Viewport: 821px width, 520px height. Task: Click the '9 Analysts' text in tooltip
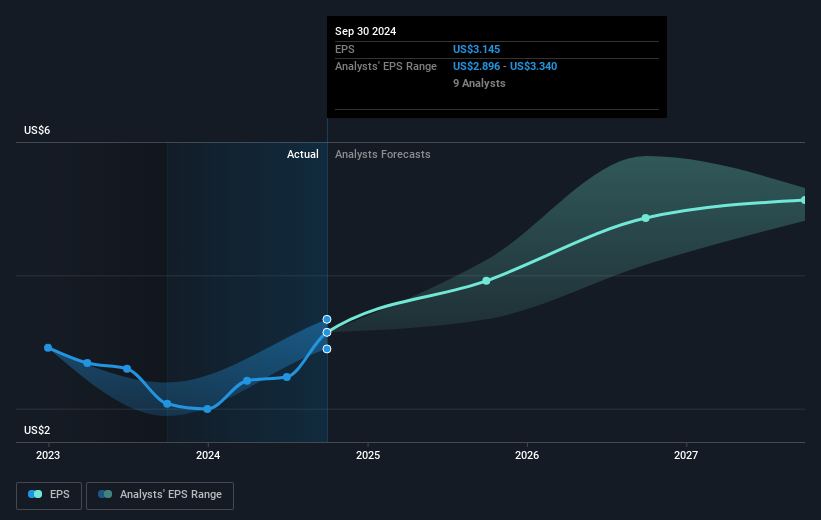pyautogui.click(x=479, y=83)
